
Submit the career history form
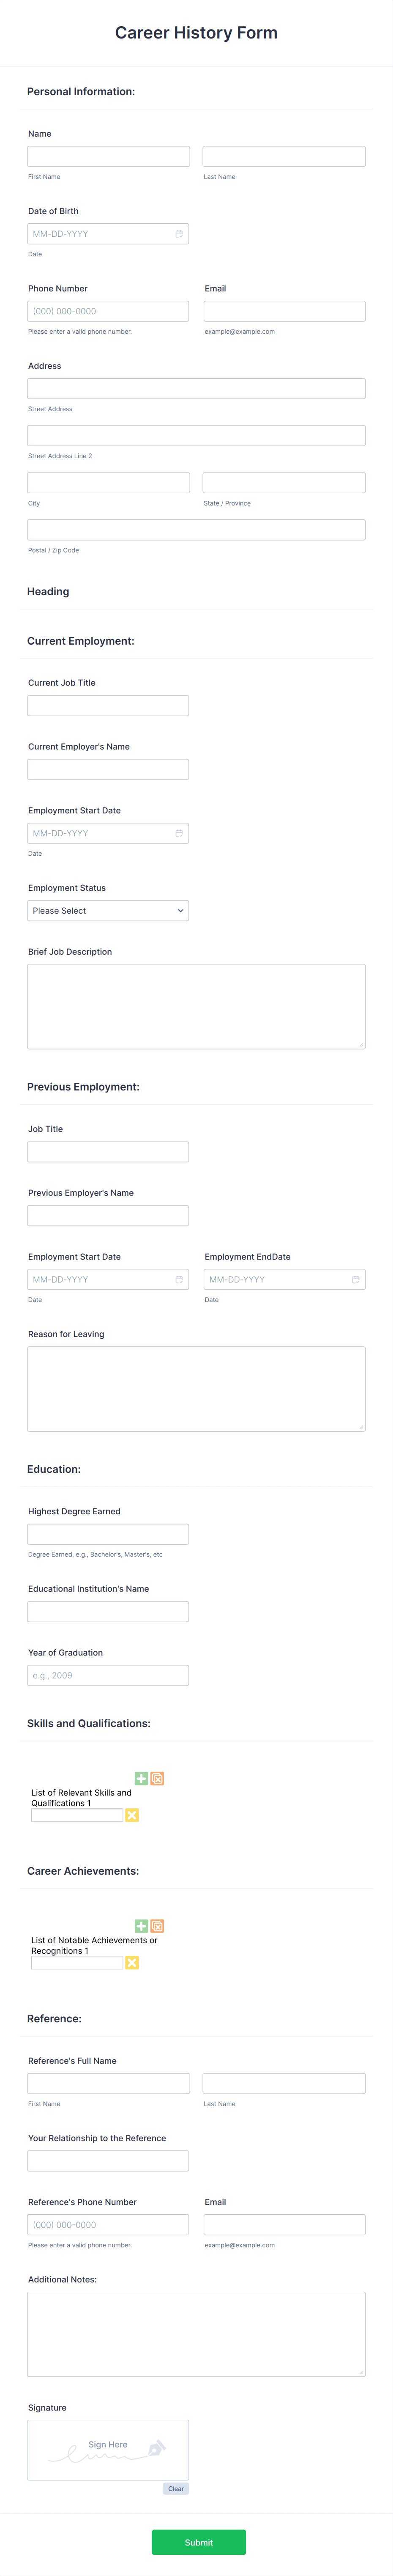[199, 2542]
